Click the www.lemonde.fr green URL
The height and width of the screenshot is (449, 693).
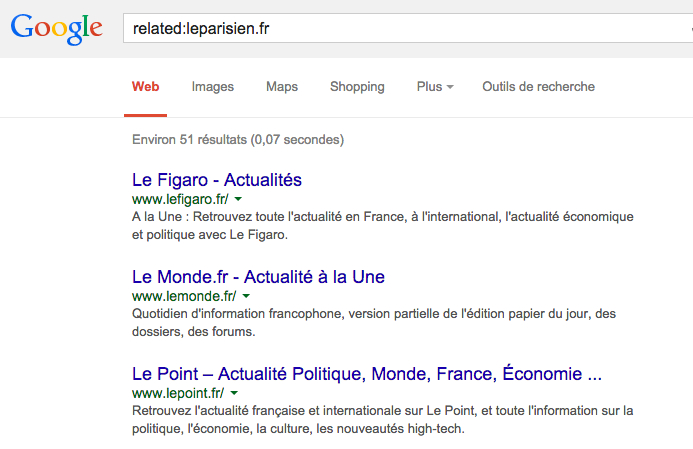(x=184, y=296)
